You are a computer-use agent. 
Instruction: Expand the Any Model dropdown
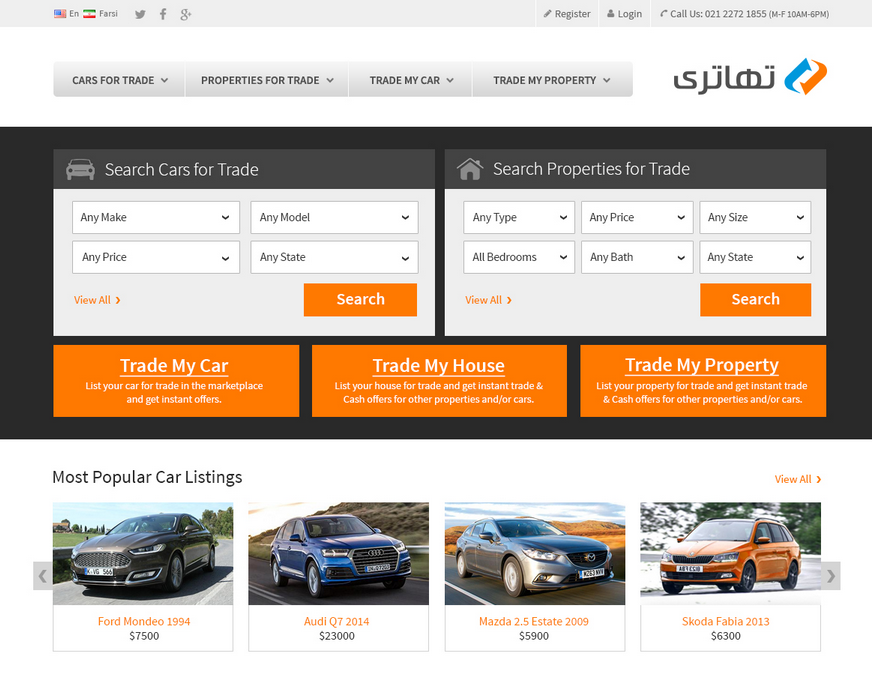(x=334, y=217)
